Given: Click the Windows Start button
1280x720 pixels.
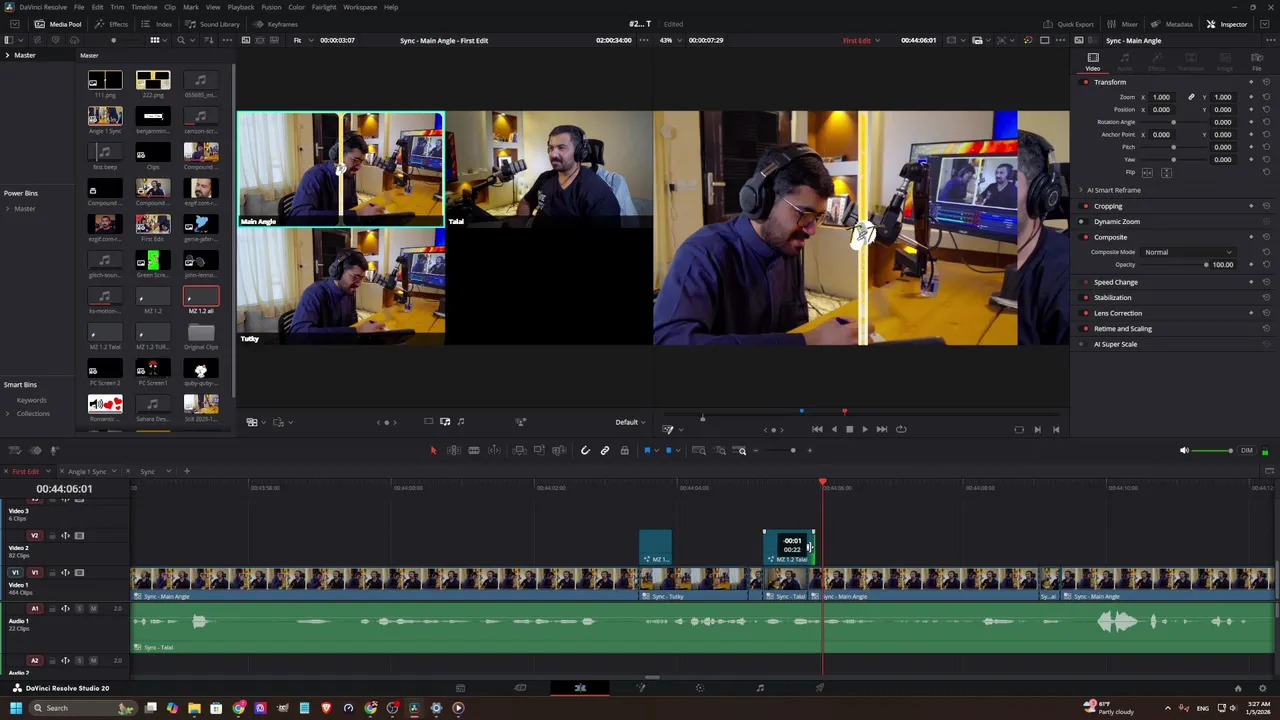Looking at the screenshot, I should [15, 708].
